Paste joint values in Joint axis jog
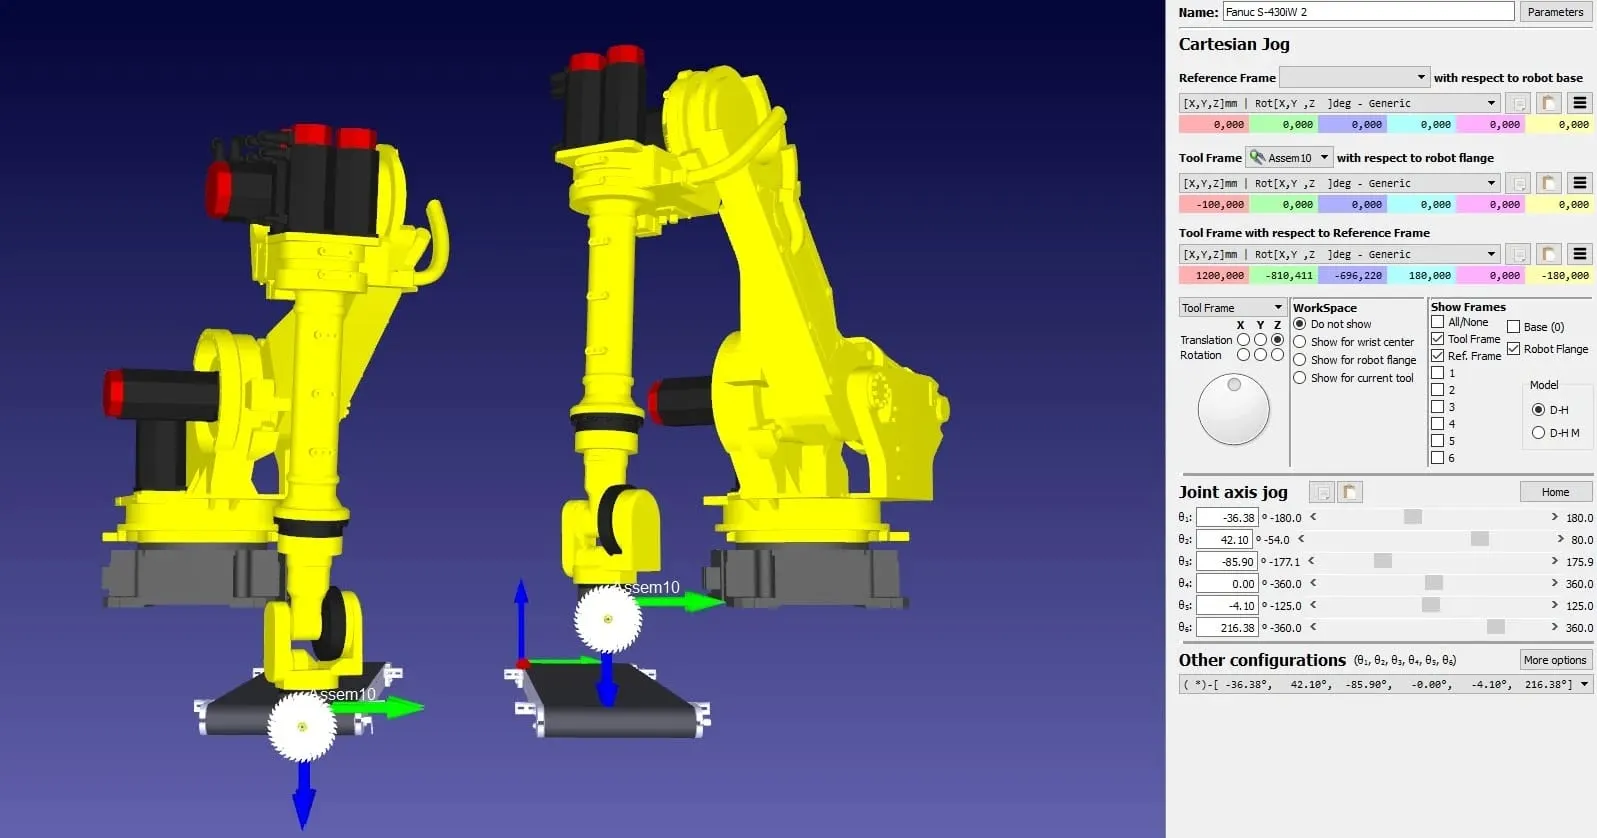 1350,492
